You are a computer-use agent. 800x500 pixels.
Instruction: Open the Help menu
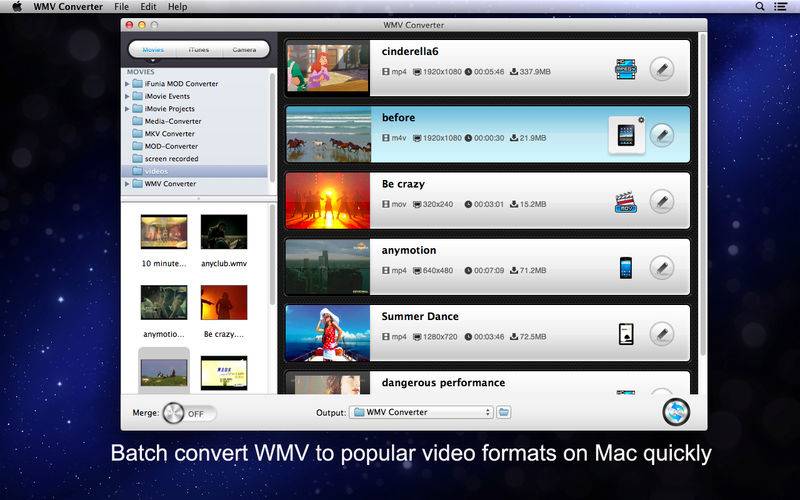pyautogui.click(x=178, y=7)
